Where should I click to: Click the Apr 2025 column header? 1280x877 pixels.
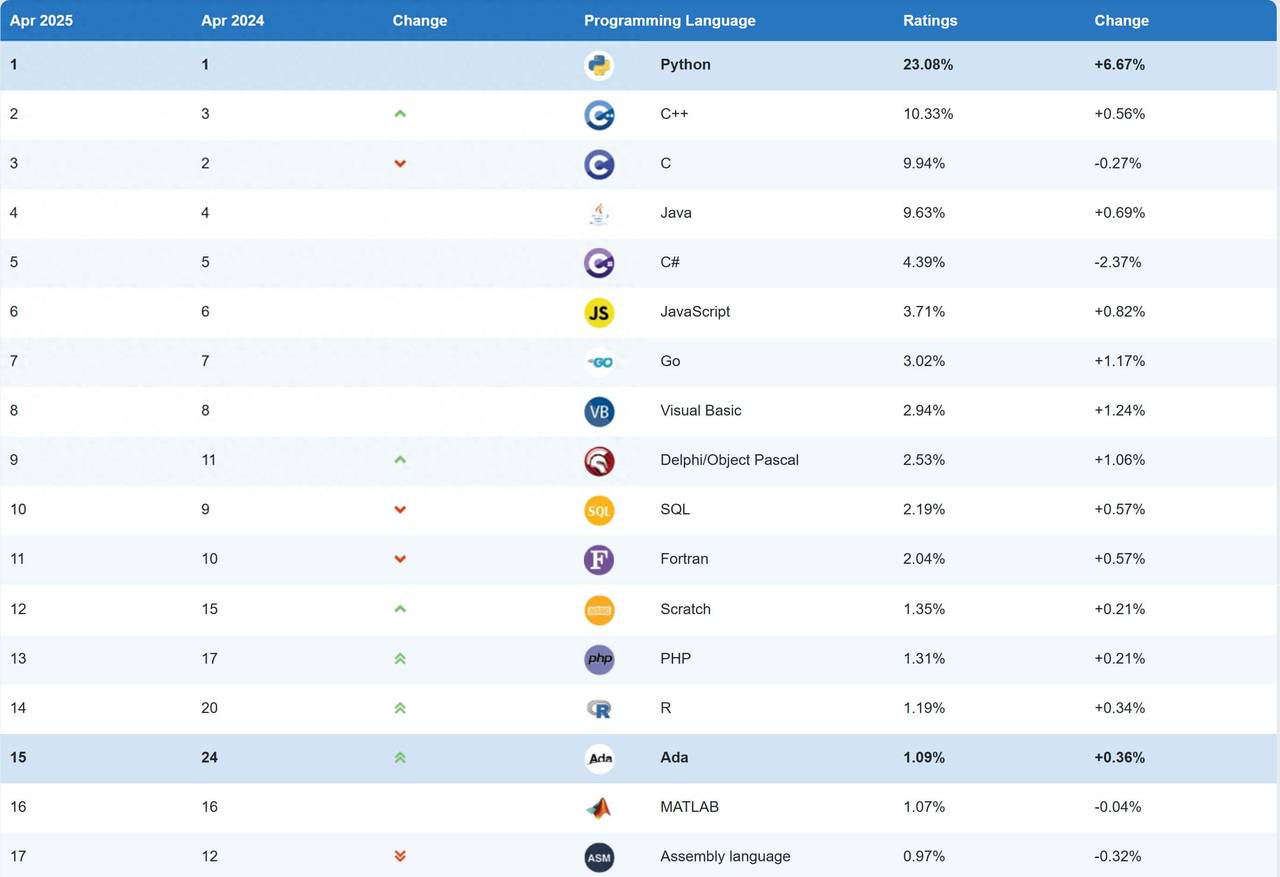pyautogui.click(x=41, y=20)
